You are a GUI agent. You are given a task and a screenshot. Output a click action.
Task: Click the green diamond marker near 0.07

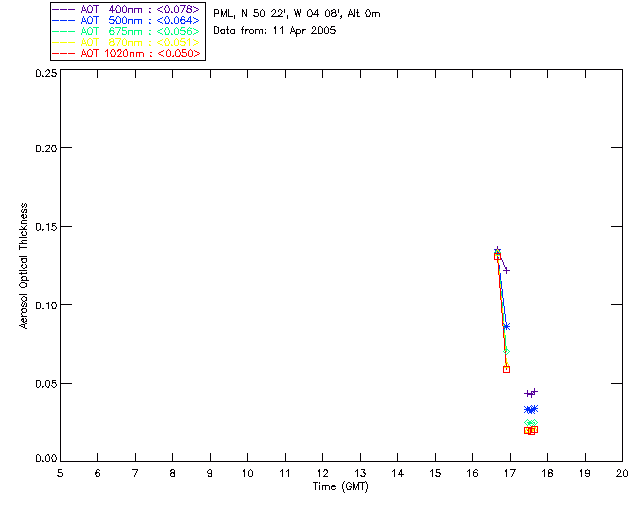507,352
